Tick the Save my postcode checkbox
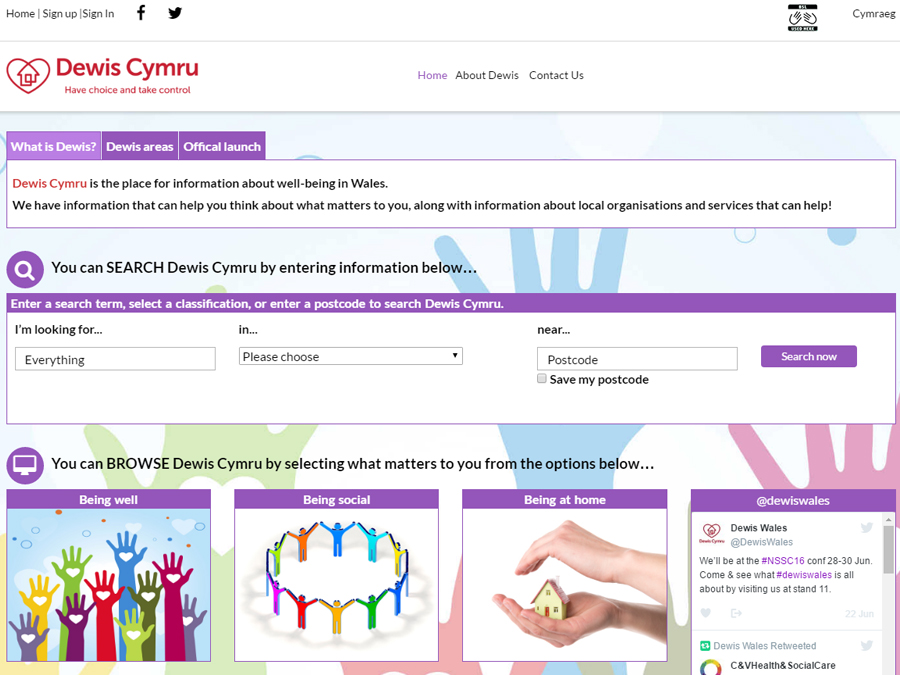 541,378
